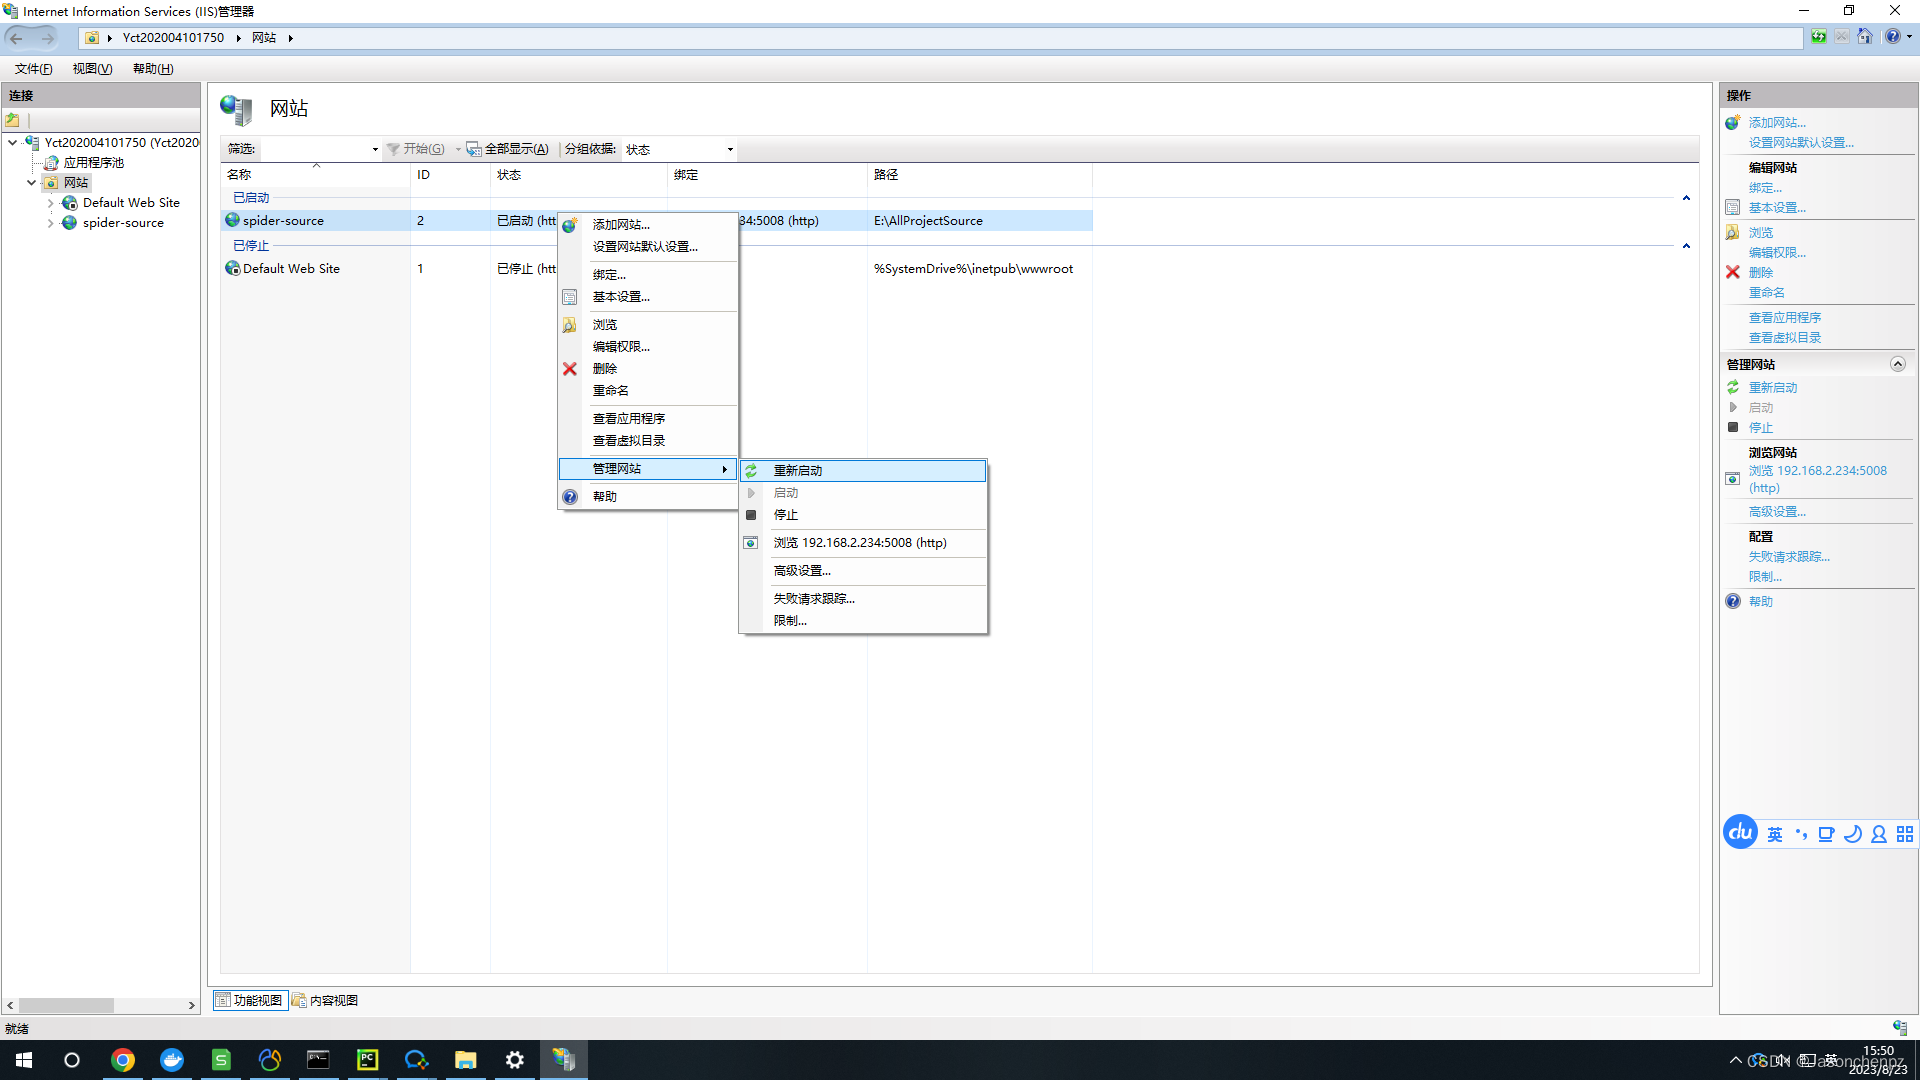Click the Stop square icon in submenu
The height and width of the screenshot is (1080, 1920).
point(751,515)
